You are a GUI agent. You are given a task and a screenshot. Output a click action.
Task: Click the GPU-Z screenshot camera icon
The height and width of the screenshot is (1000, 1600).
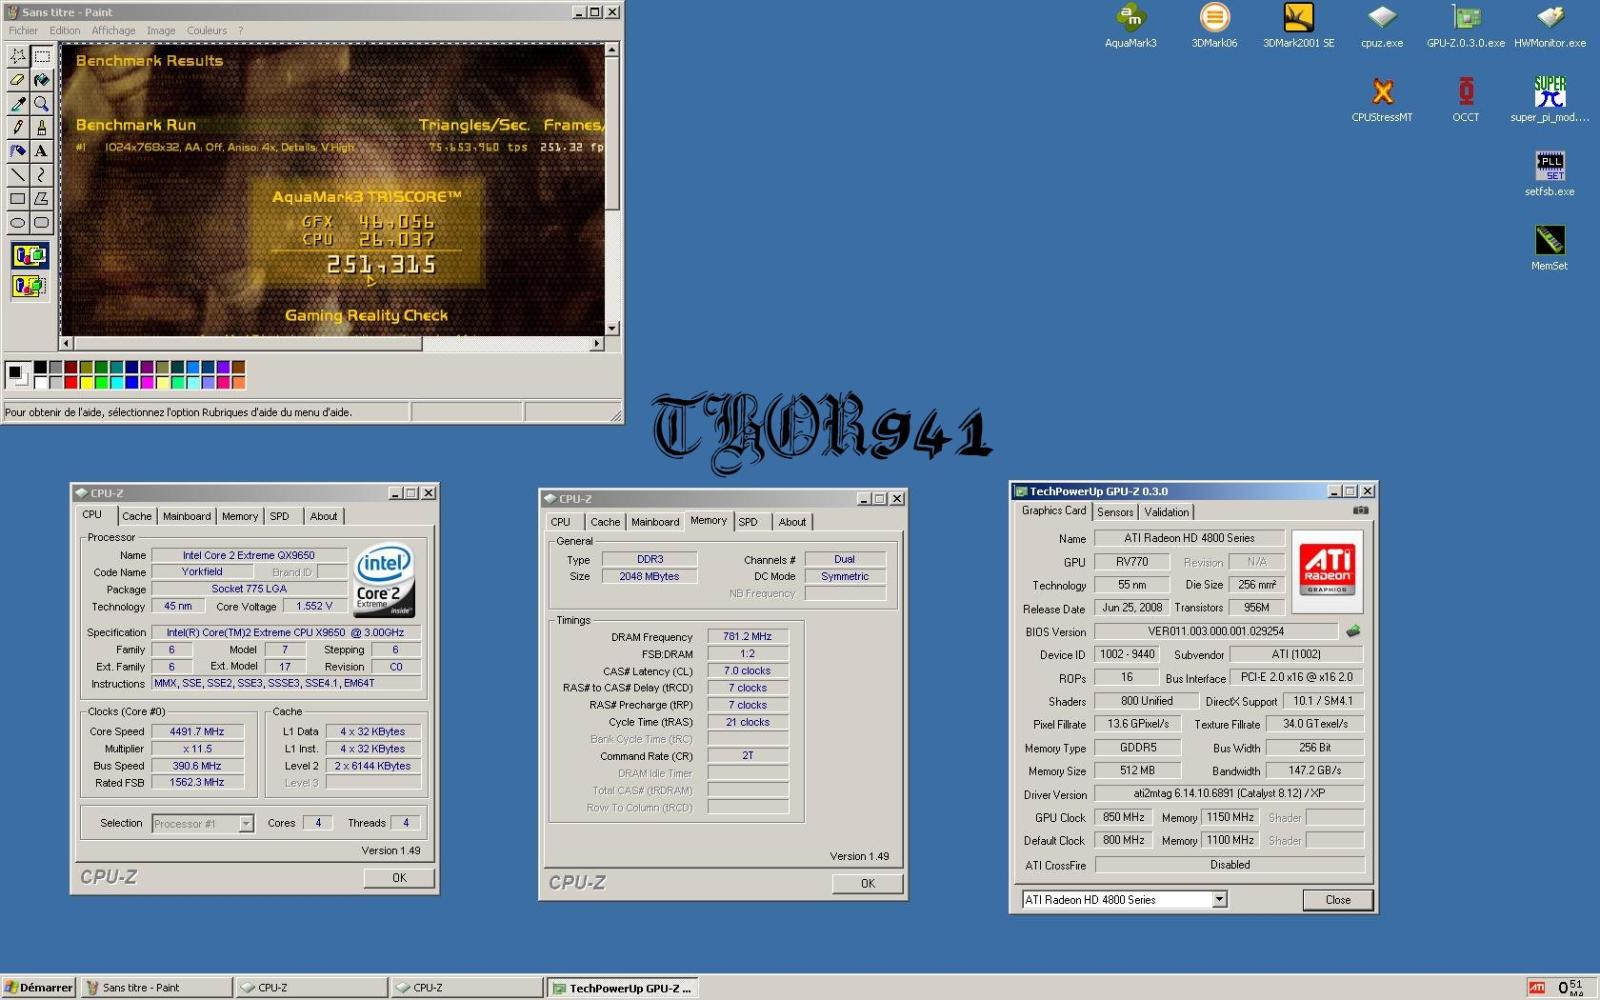click(1360, 510)
